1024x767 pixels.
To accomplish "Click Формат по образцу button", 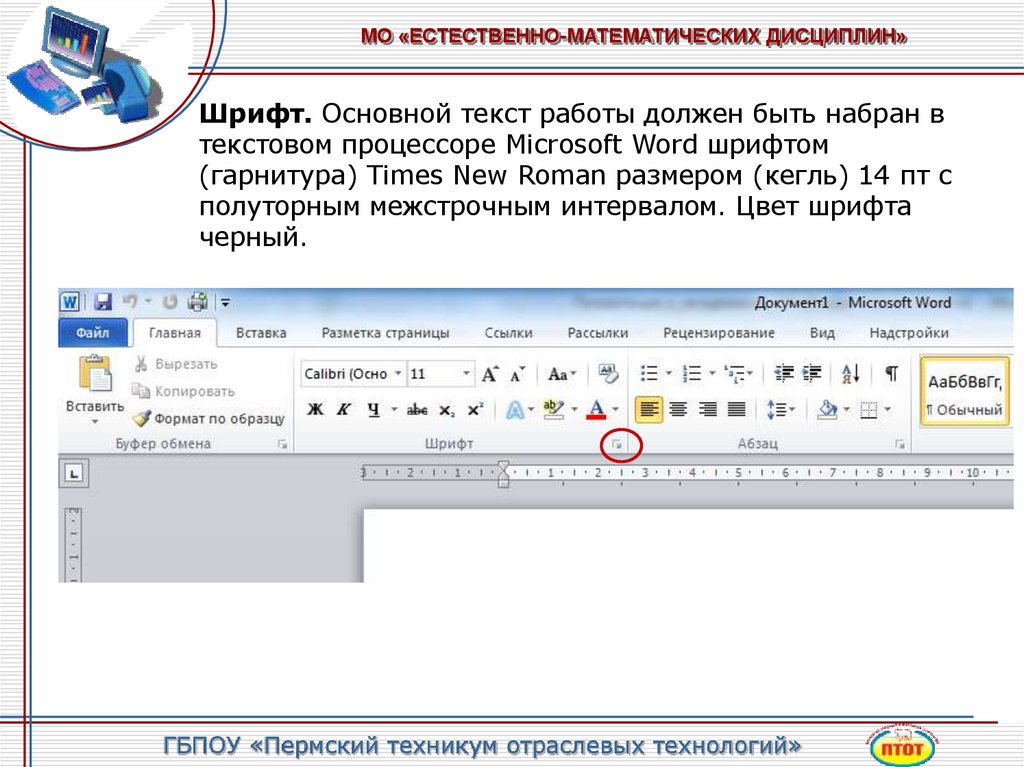I will tap(208, 418).
